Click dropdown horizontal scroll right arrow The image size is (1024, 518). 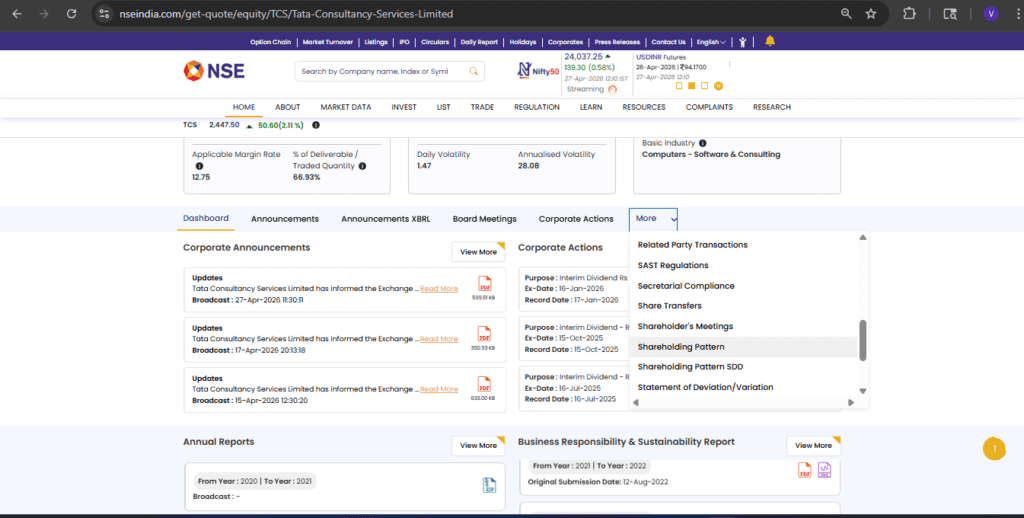[x=850, y=402]
